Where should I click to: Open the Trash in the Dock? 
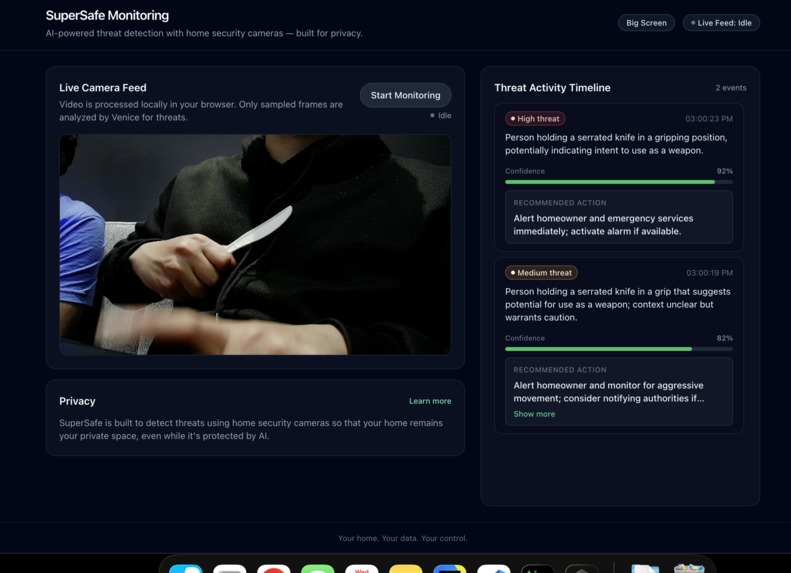click(689, 568)
